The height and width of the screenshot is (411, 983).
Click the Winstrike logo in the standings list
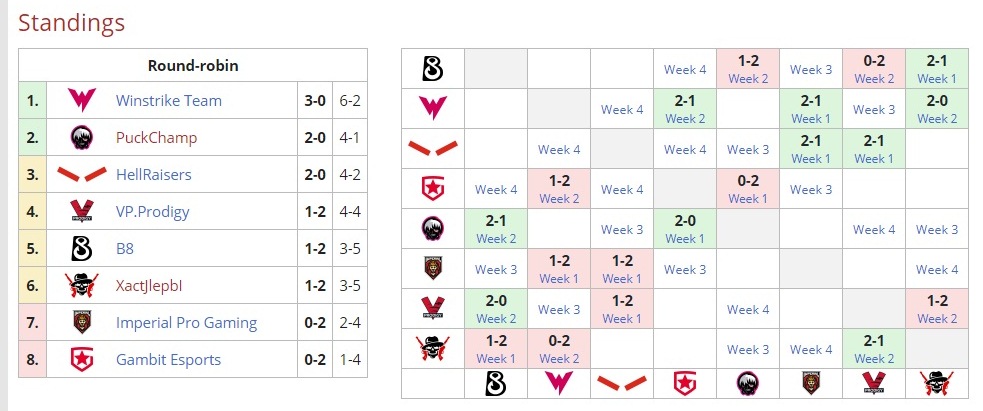tap(81, 101)
